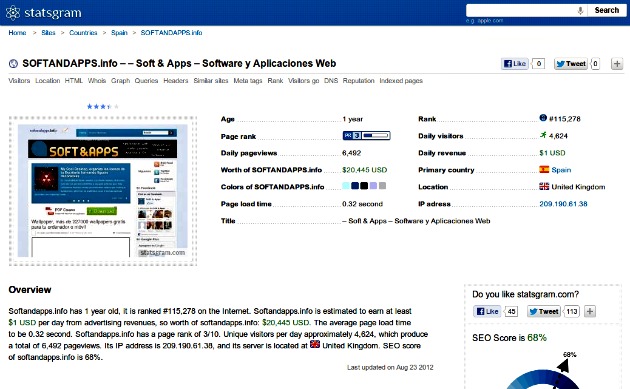Click the '$20,445 USD' worth value in stats
This screenshot has height=389, width=630.
(x=364, y=170)
